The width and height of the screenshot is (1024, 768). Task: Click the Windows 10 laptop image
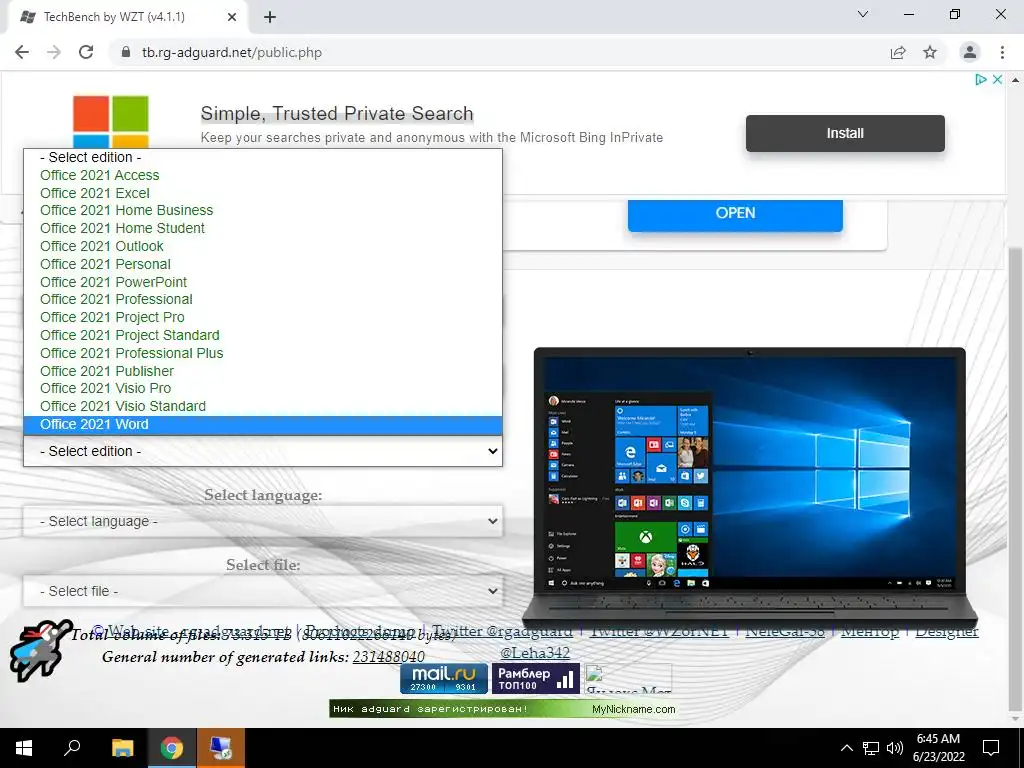tap(750, 487)
